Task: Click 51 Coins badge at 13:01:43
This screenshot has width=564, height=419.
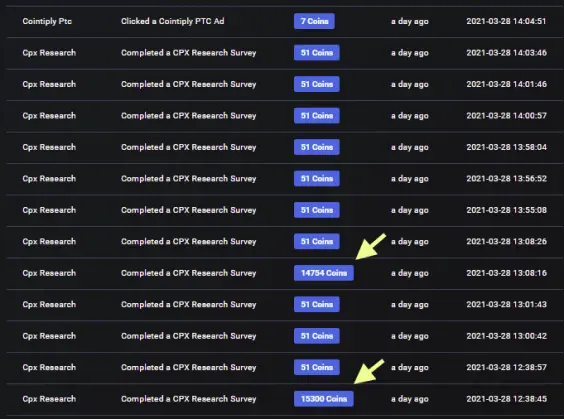Action: (317, 304)
